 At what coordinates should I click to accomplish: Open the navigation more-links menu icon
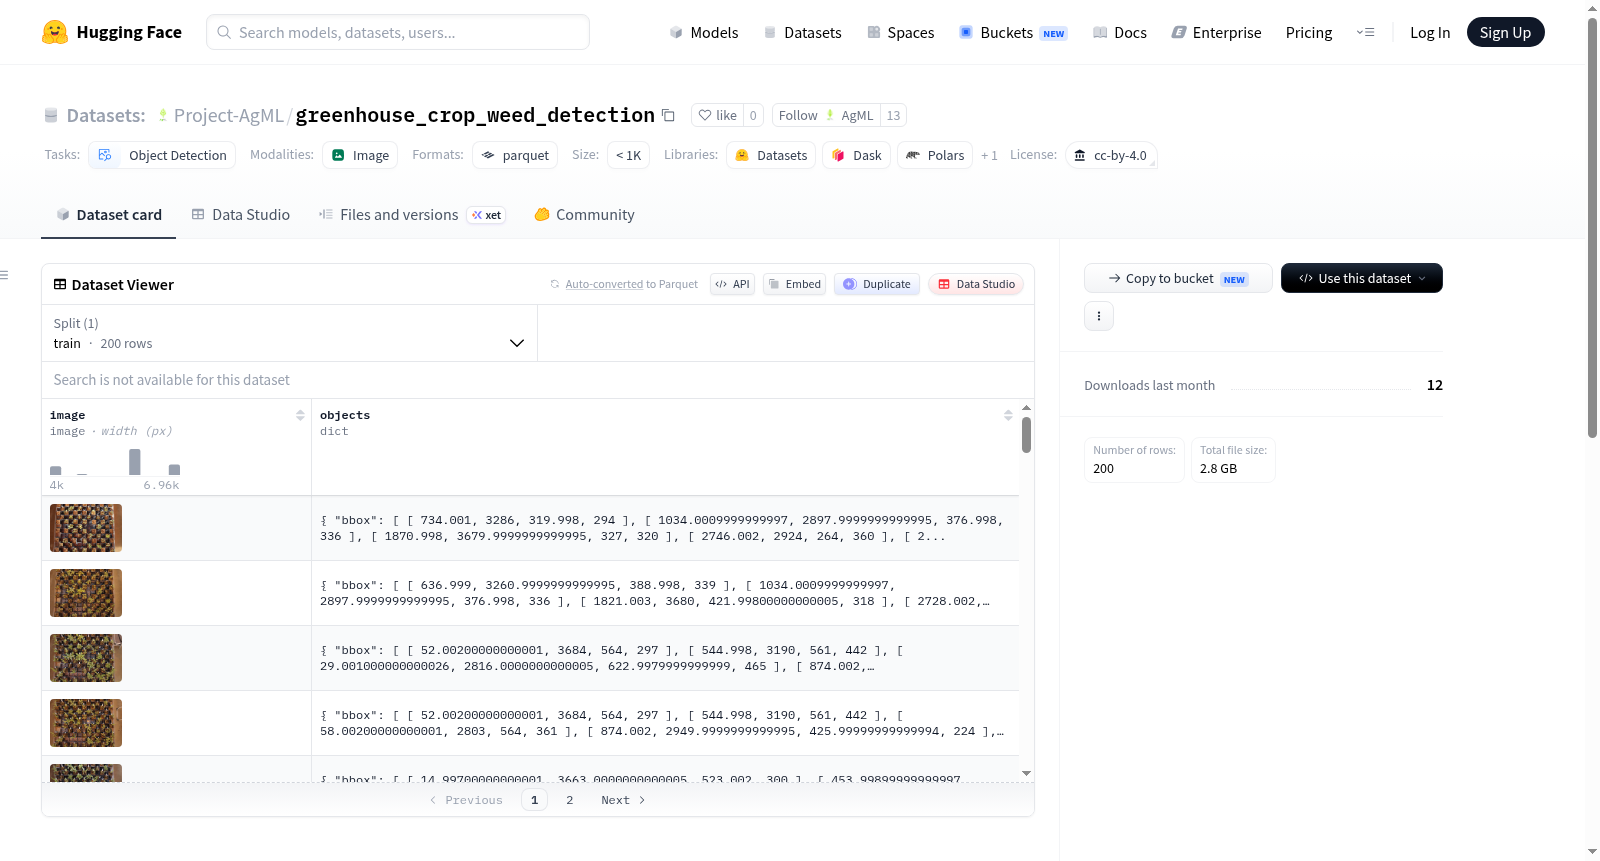tap(1365, 32)
